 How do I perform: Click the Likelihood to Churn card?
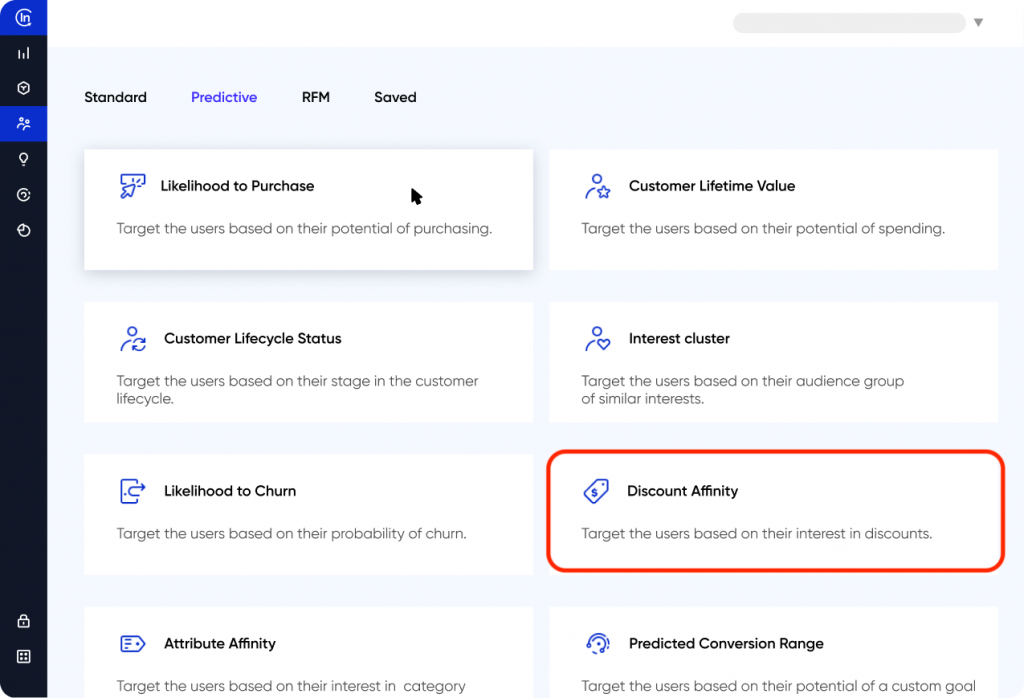308,514
